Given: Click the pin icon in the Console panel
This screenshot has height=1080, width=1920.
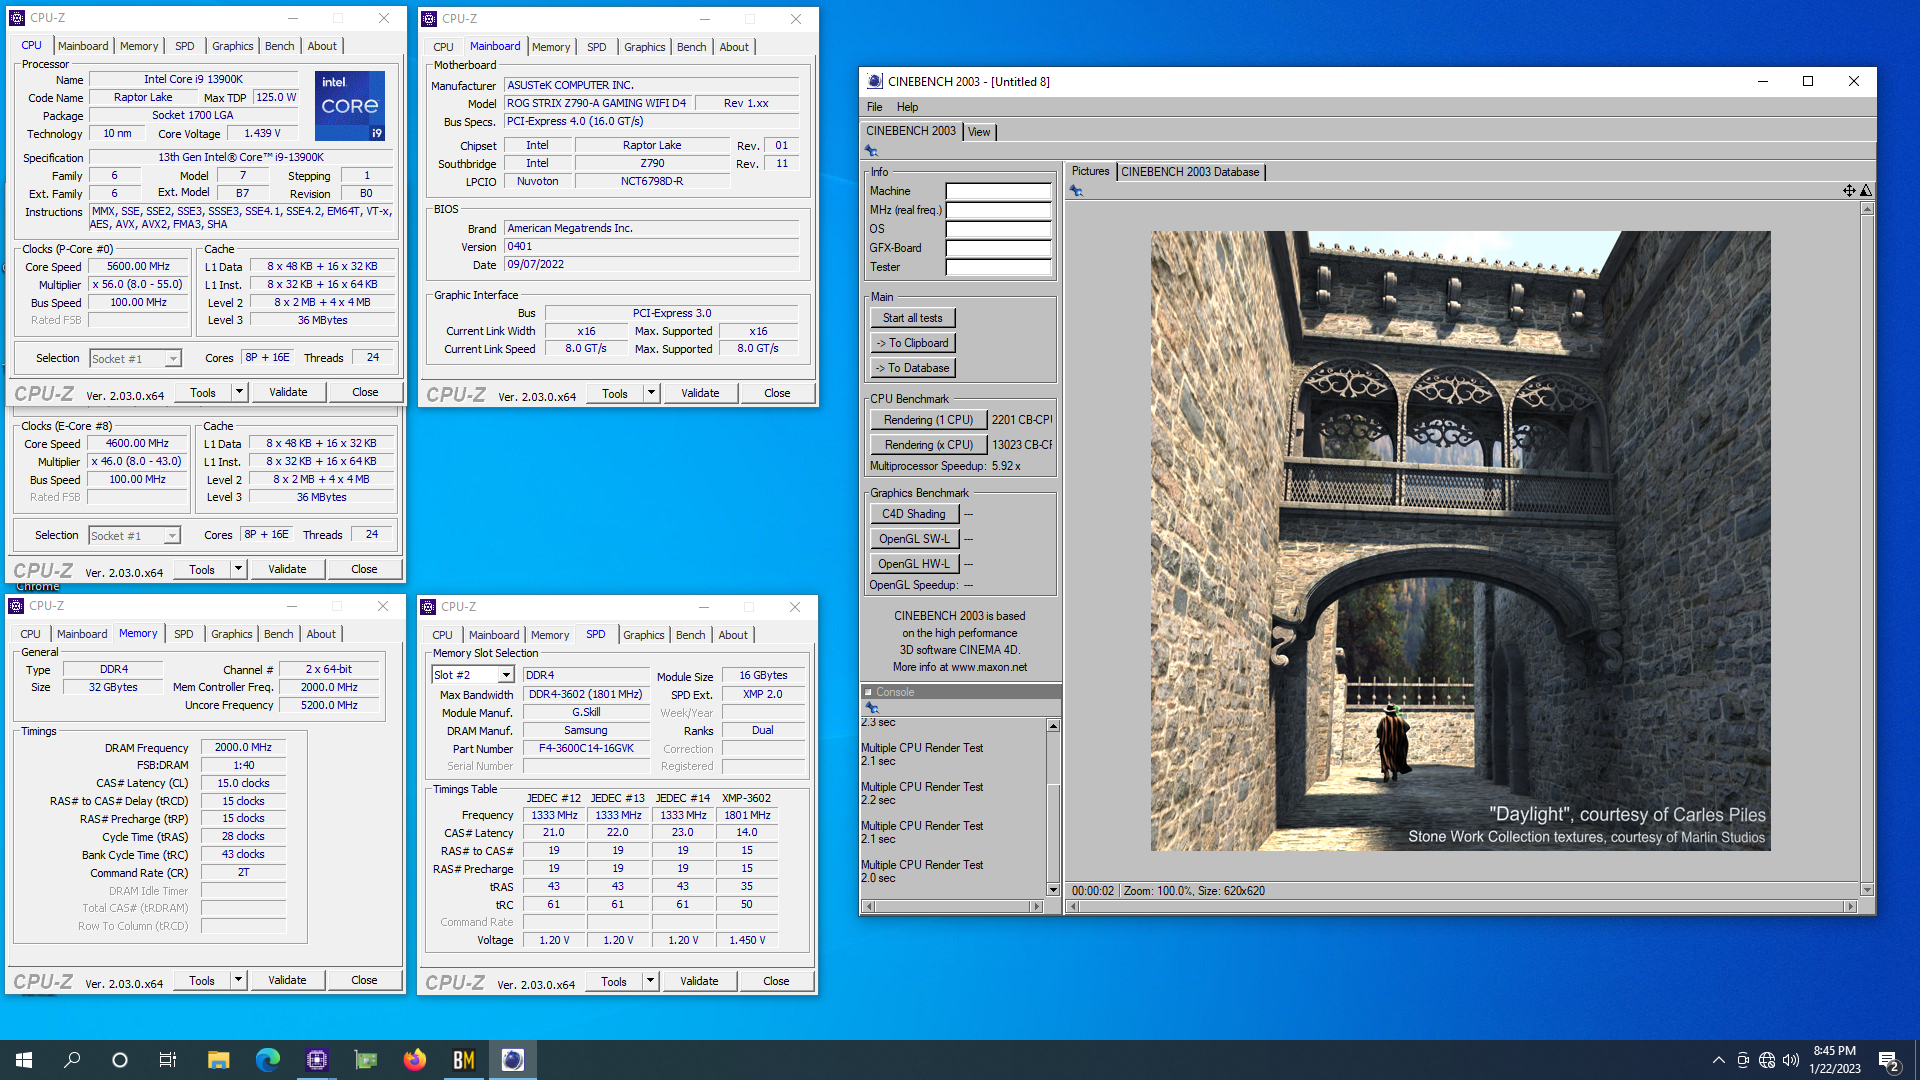Looking at the screenshot, I should 871,708.
